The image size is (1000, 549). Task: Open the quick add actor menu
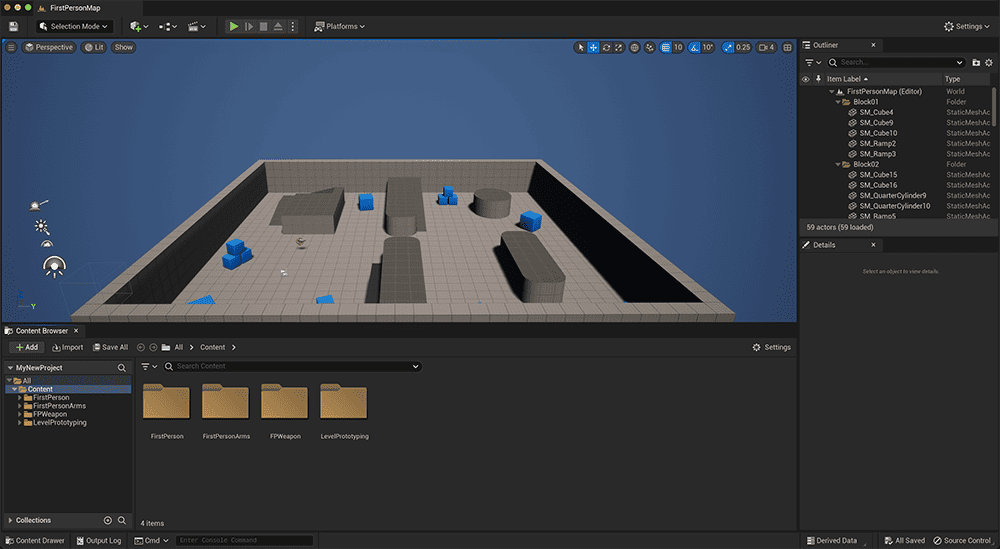coord(139,26)
